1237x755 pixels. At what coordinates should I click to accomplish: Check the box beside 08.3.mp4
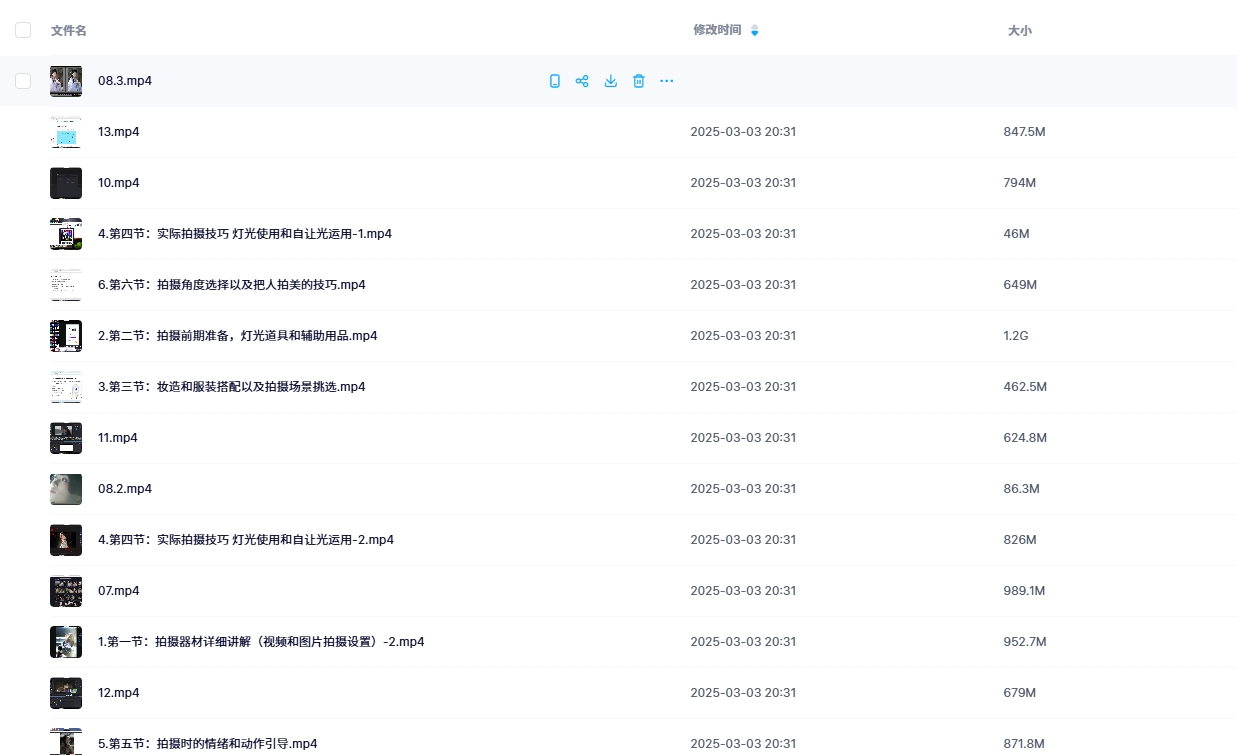[x=23, y=81]
